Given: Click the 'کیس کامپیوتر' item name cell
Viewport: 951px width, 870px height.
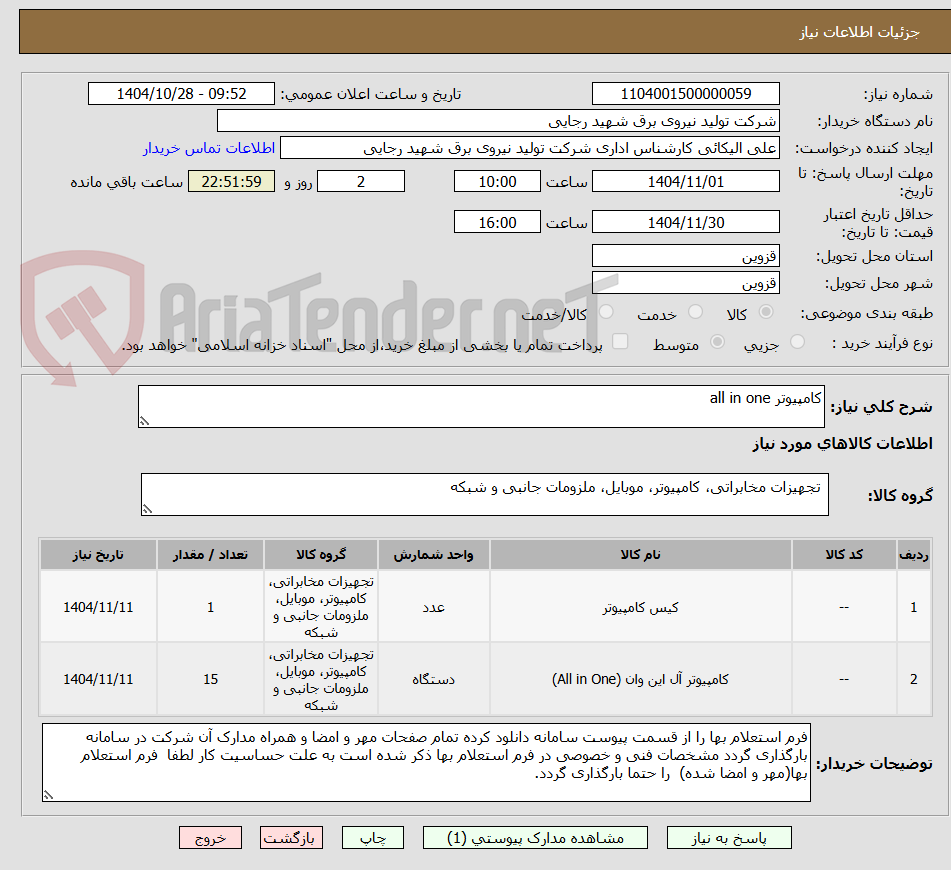Looking at the screenshot, I should (x=640, y=607).
